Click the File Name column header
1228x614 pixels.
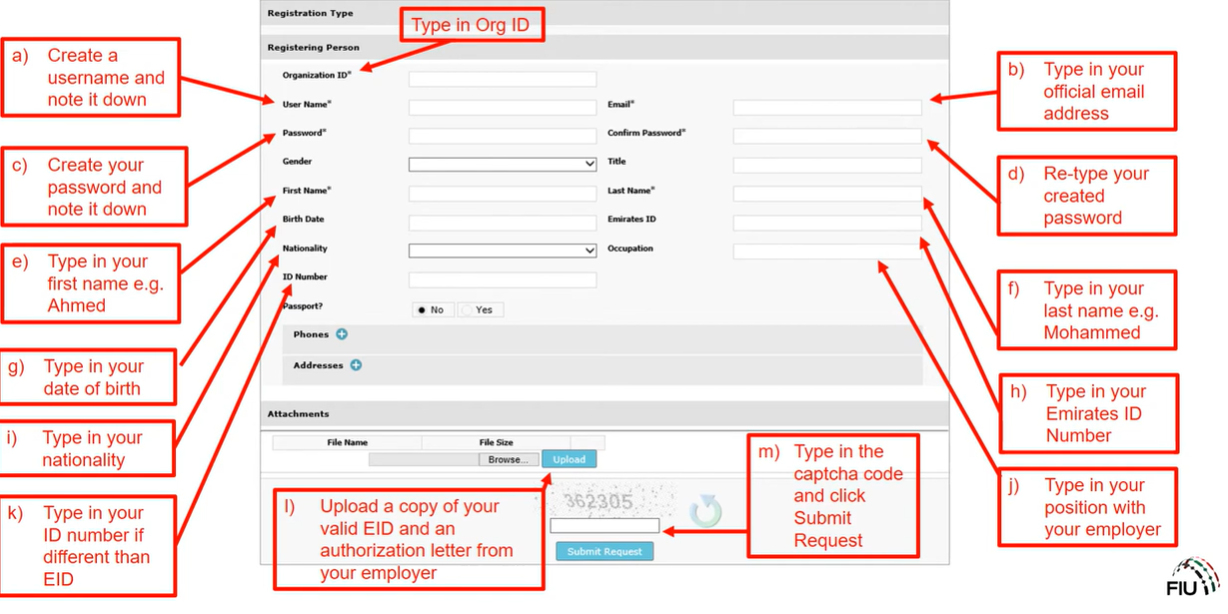pos(347,442)
